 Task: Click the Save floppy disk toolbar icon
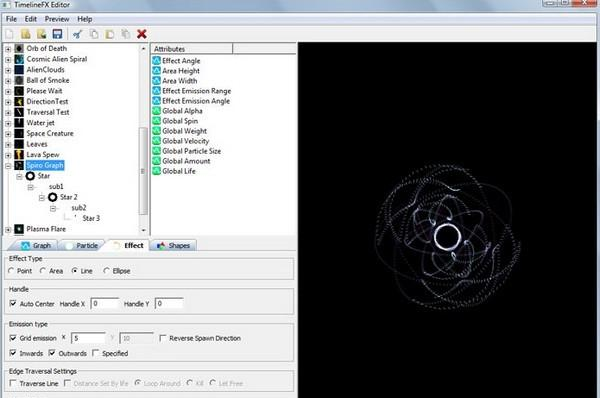(57, 34)
